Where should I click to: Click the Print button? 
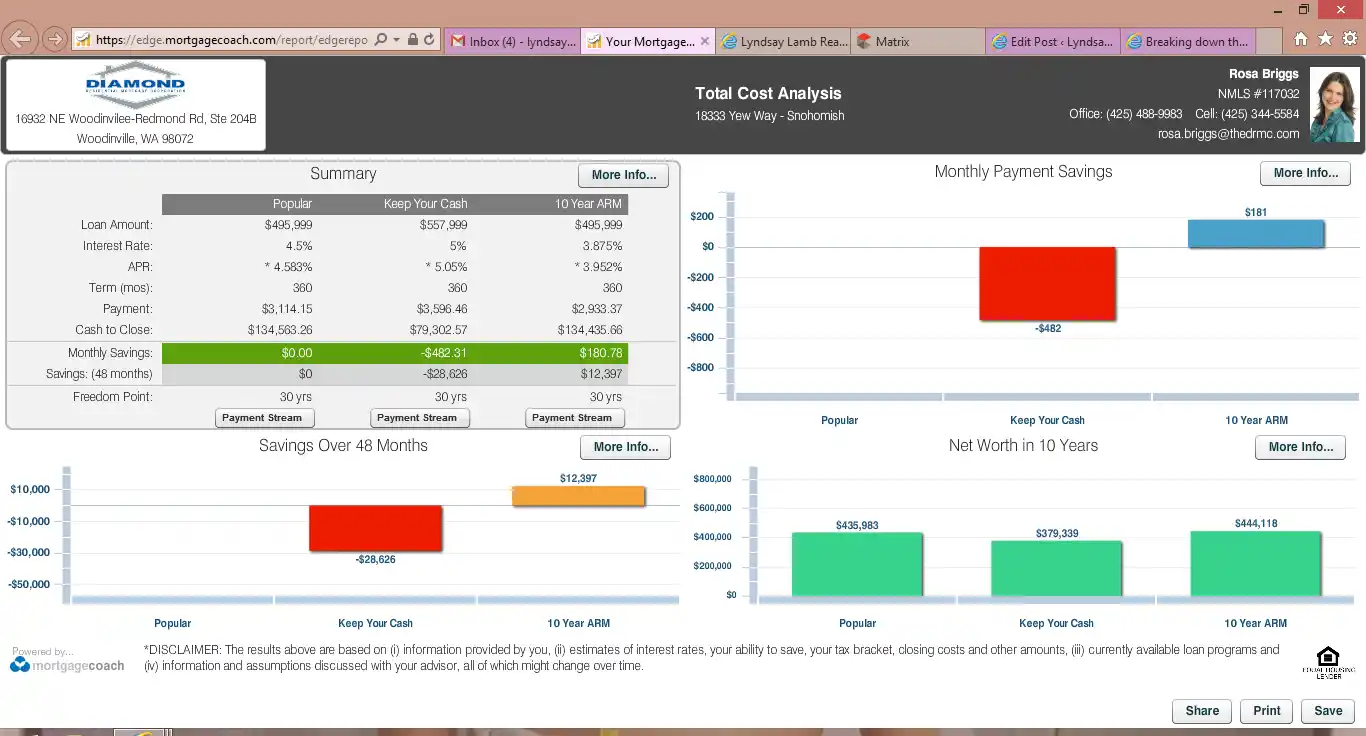tap(1266, 711)
